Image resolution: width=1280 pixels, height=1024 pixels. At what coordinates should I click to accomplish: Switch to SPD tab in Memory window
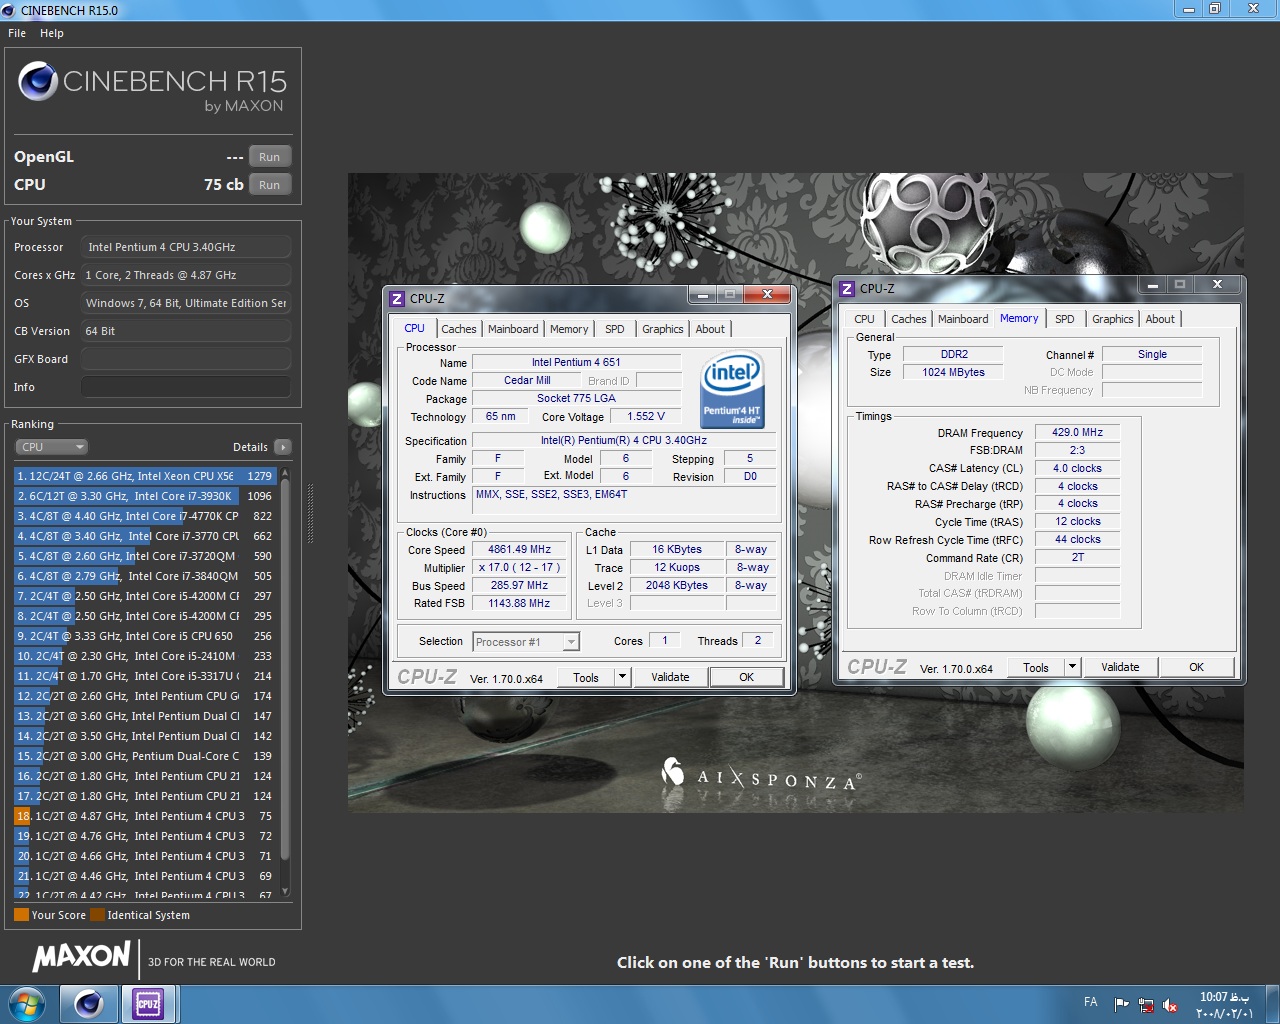coord(1065,319)
